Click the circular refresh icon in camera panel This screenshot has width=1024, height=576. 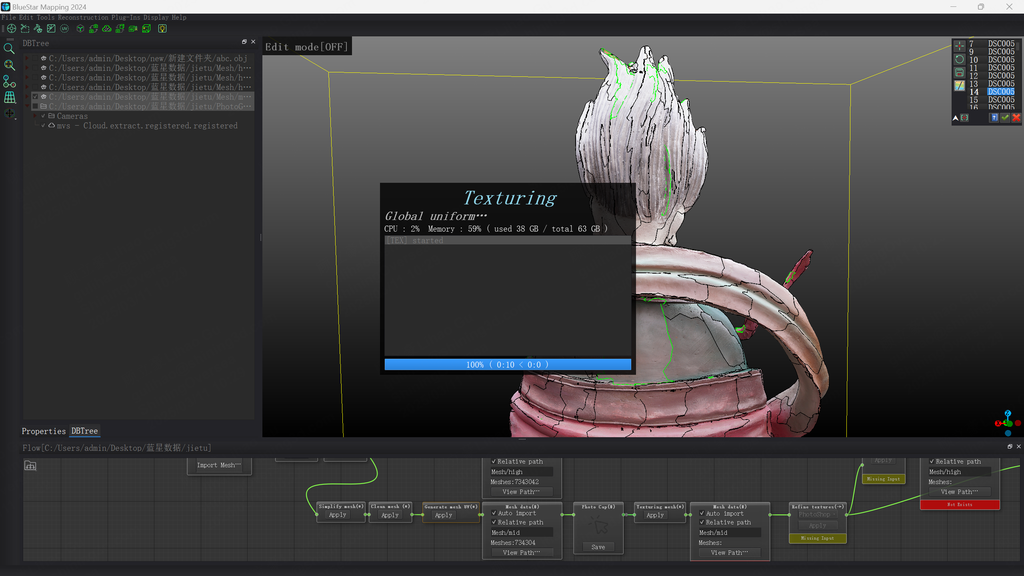click(960, 59)
